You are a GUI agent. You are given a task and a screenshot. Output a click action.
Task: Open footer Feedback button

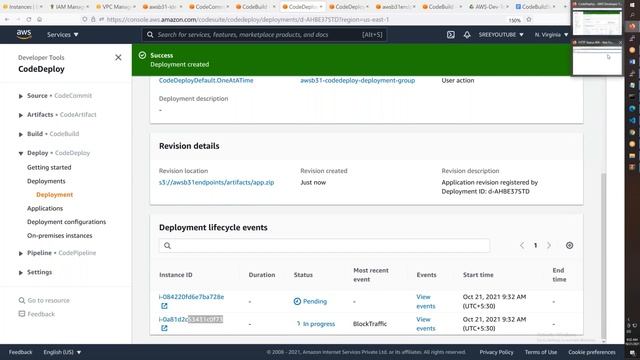coord(20,352)
